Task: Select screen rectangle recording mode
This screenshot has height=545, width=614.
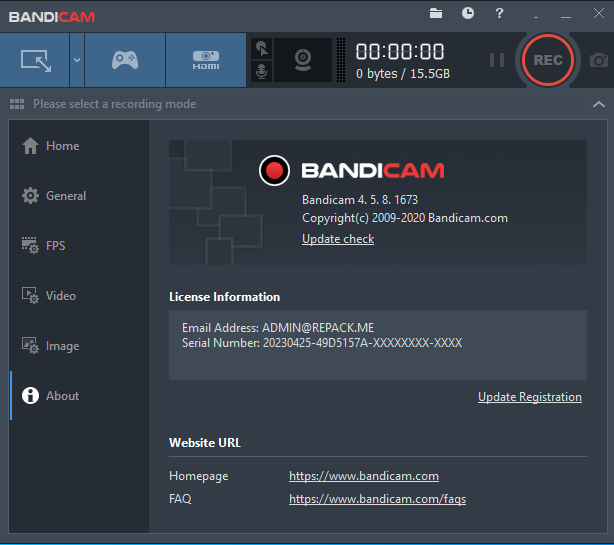Action: pyautogui.click(x=35, y=60)
